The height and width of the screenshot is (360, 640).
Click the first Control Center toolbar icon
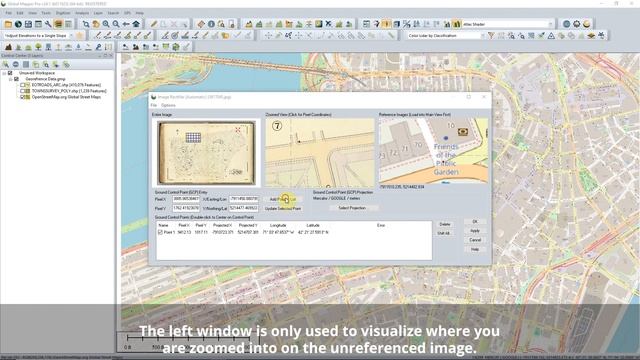(6, 64)
